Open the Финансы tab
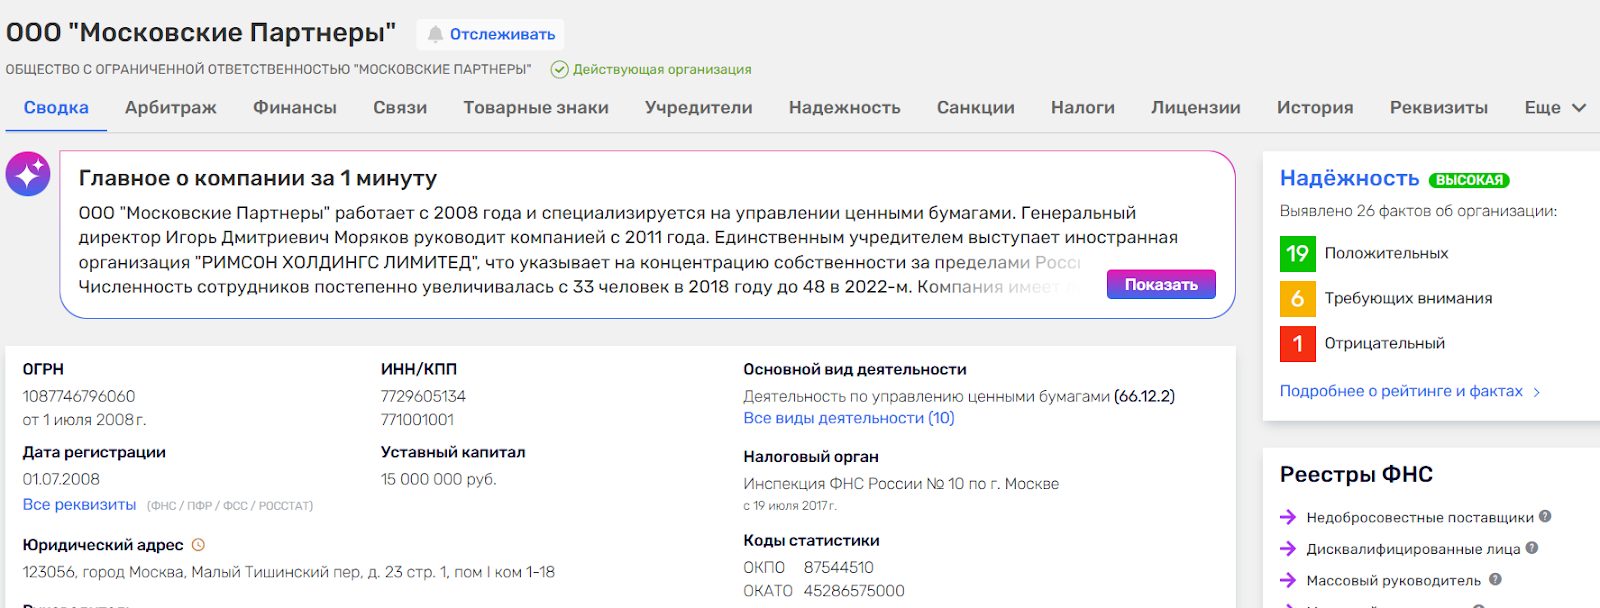This screenshot has height=608, width=1600. 294,108
